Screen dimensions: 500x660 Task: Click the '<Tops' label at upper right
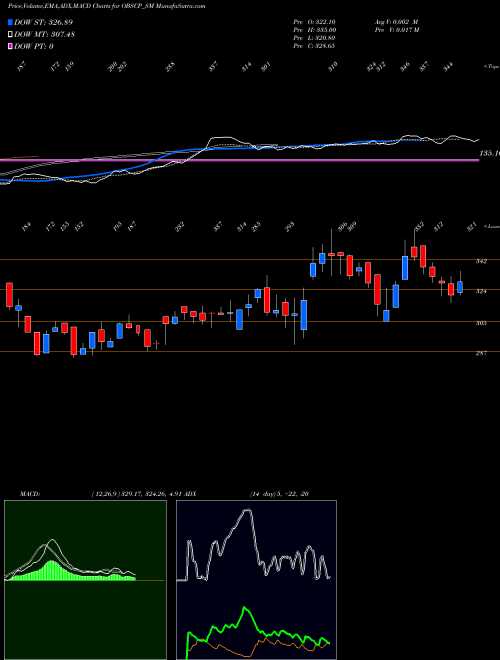tap(491, 67)
